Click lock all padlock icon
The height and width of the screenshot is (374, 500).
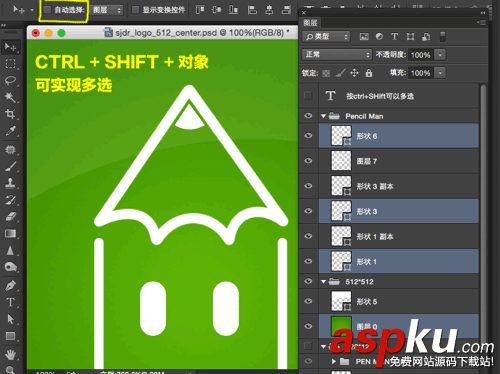tap(369, 73)
